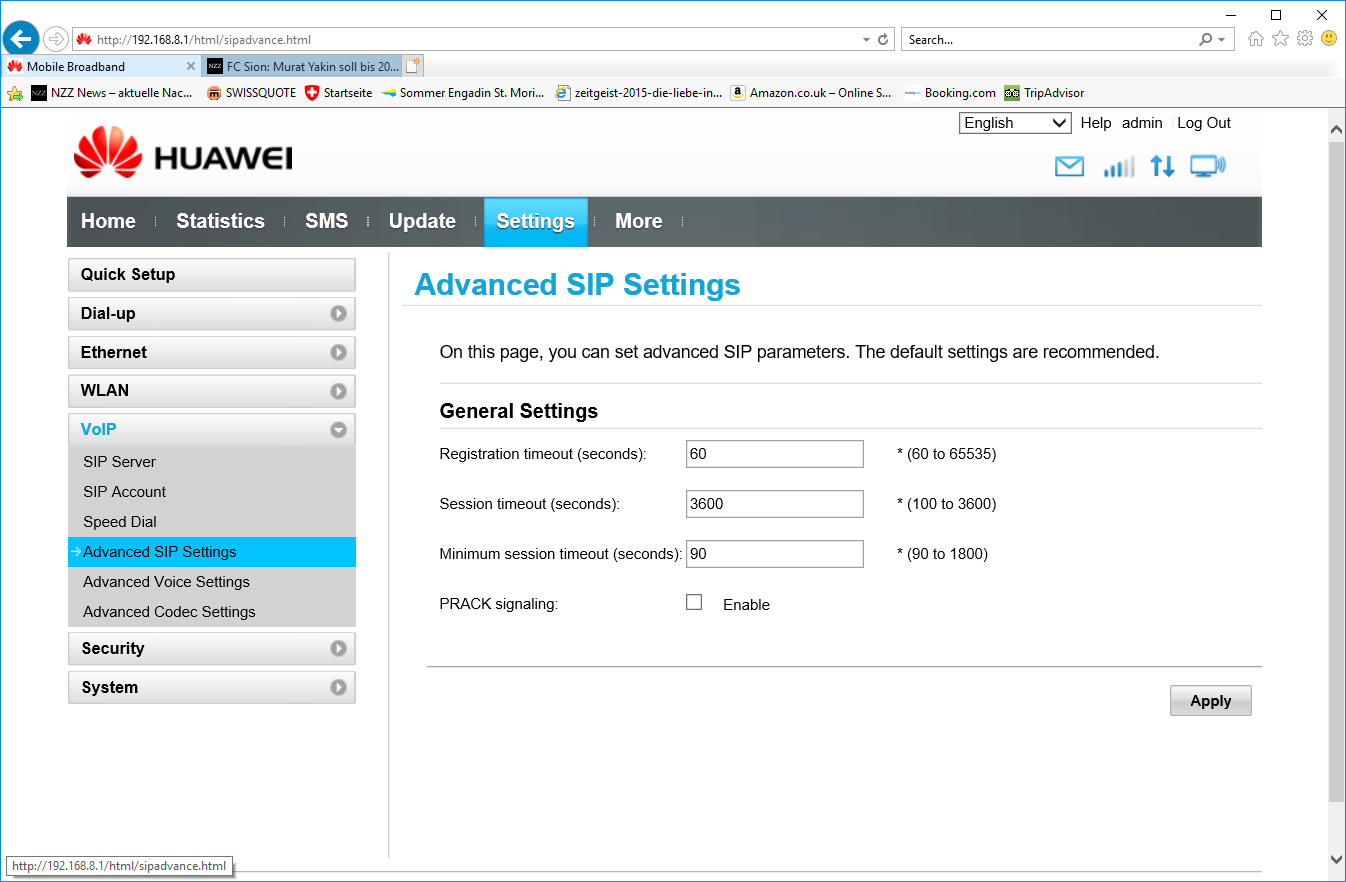This screenshot has width=1346, height=882.
Task: Click the browser back arrow button
Action: click(x=21, y=39)
